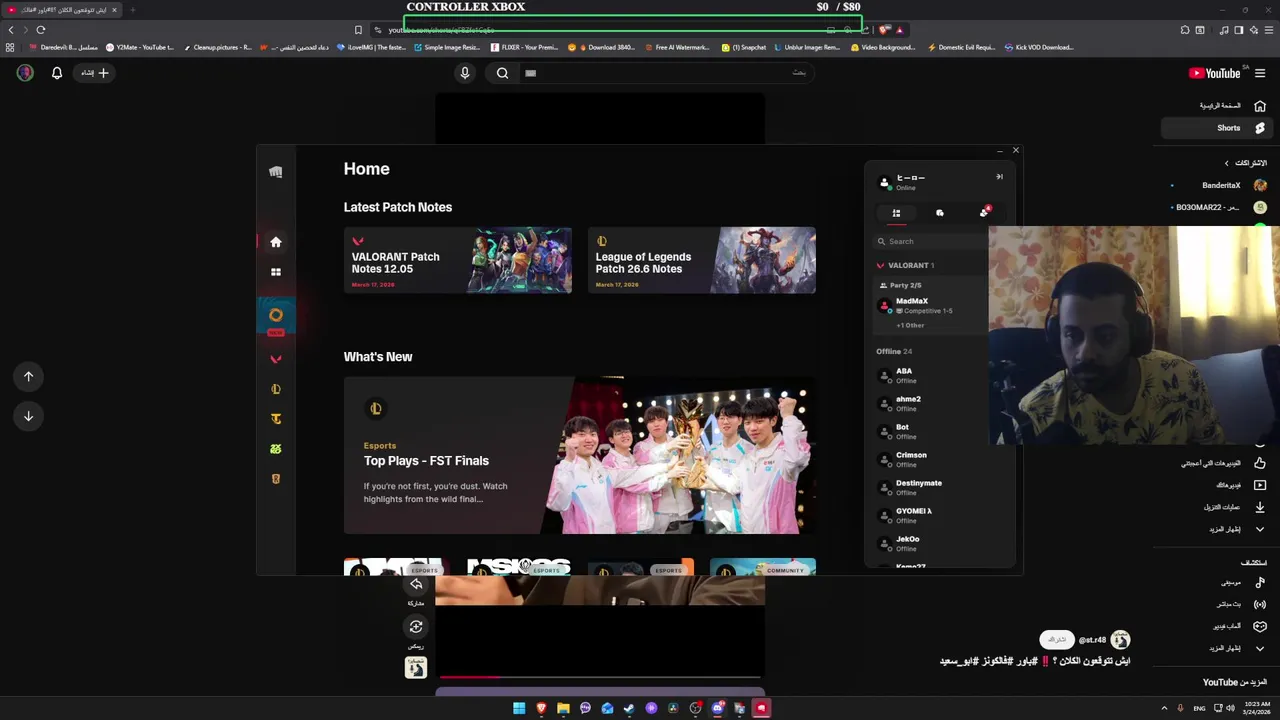The image size is (1280, 720).
Task: Select the orange ring game icon in Riot sidebar
Action: coord(276,315)
